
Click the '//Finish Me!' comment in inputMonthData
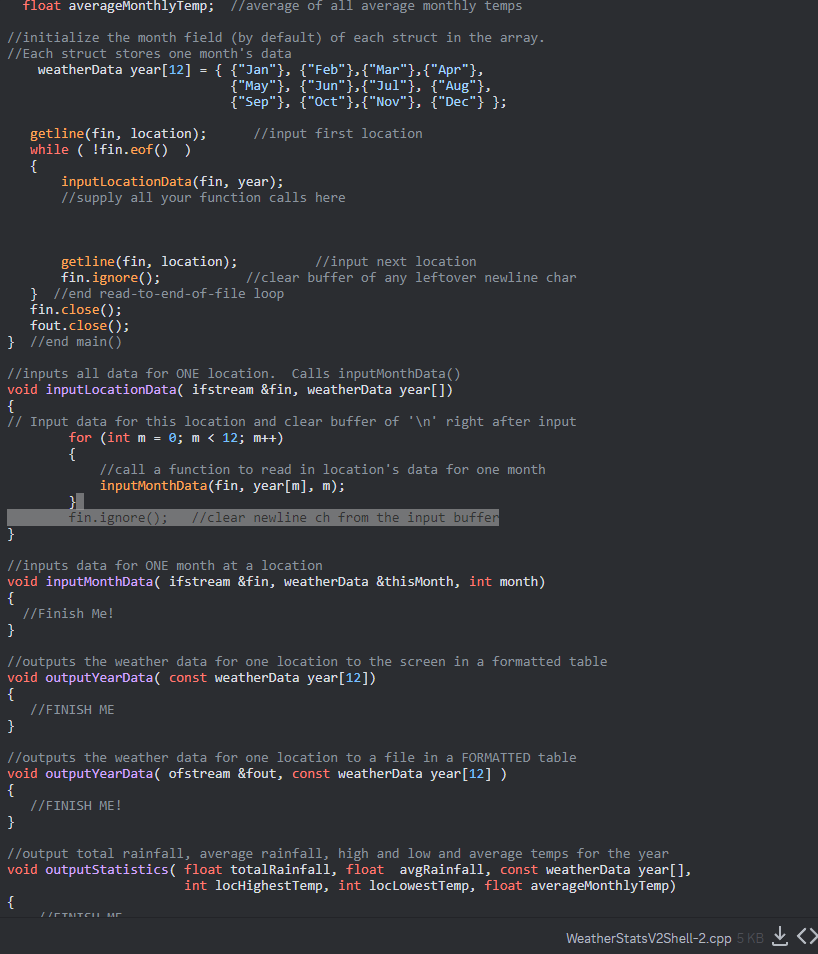point(68,614)
